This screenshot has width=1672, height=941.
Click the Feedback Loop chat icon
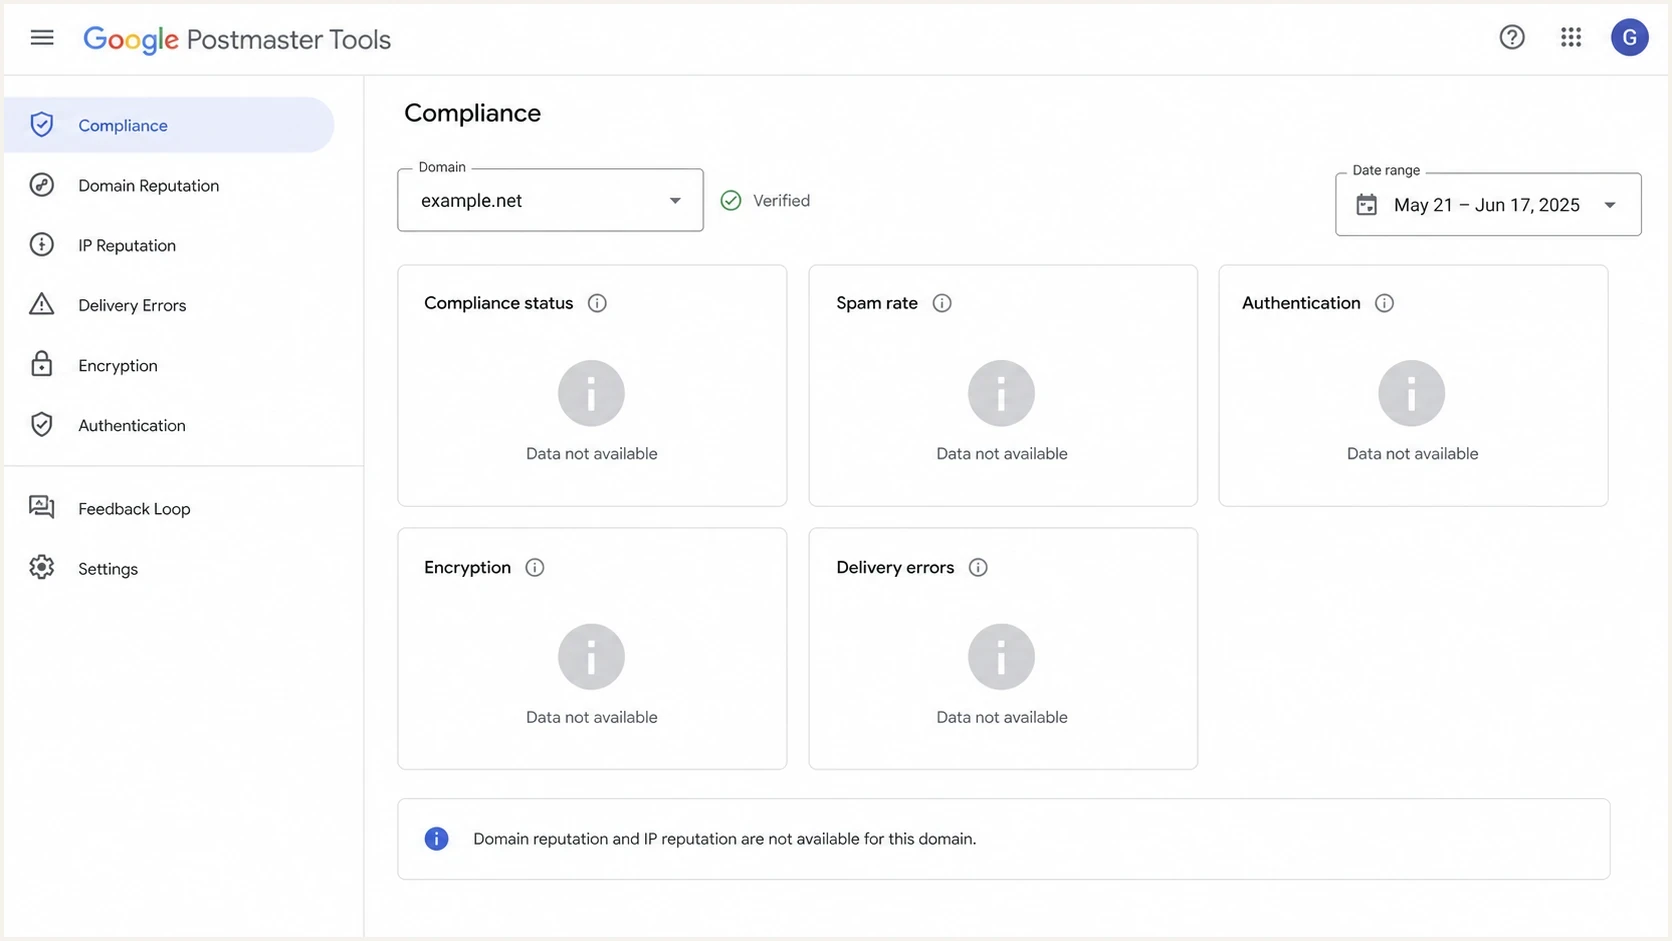click(x=42, y=507)
